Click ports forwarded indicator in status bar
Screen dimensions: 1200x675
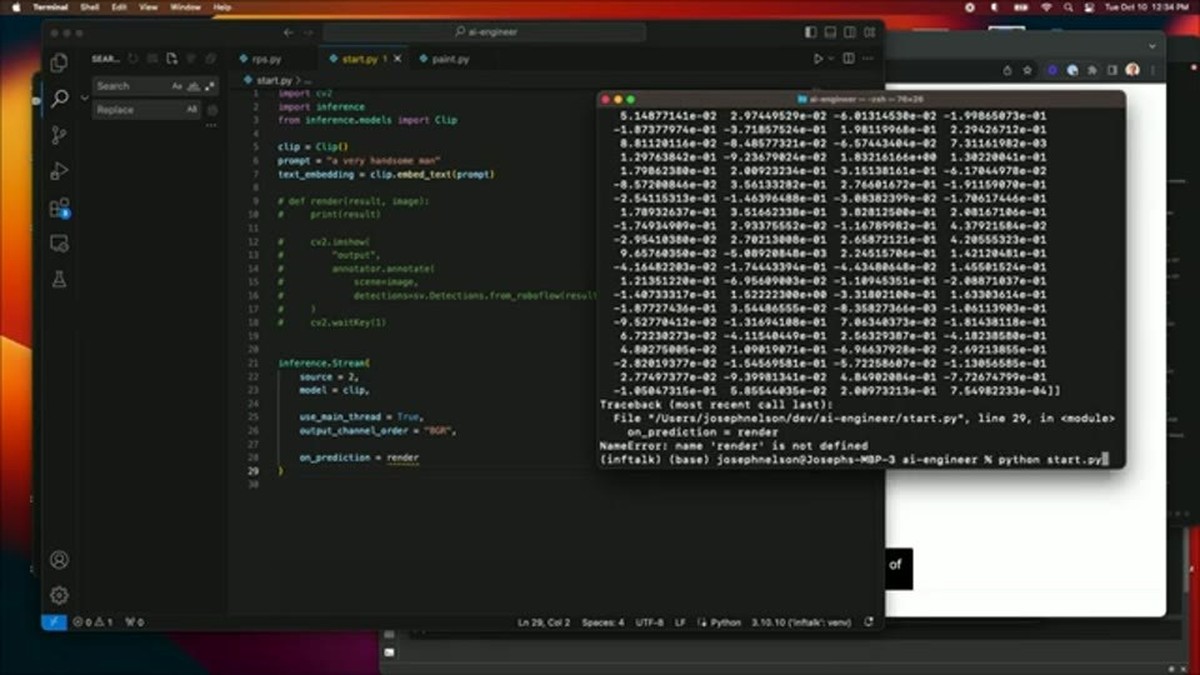[x=133, y=622]
